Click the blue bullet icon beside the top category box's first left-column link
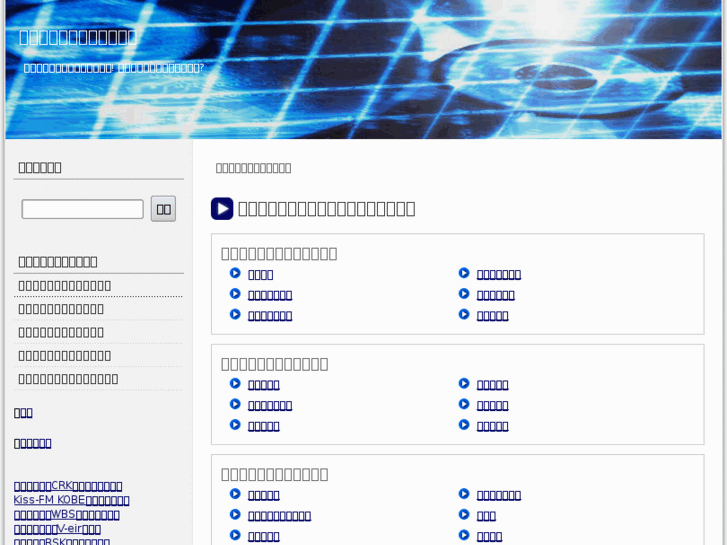The height and width of the screenshot is (545, 727). click(x=235, y=273)
